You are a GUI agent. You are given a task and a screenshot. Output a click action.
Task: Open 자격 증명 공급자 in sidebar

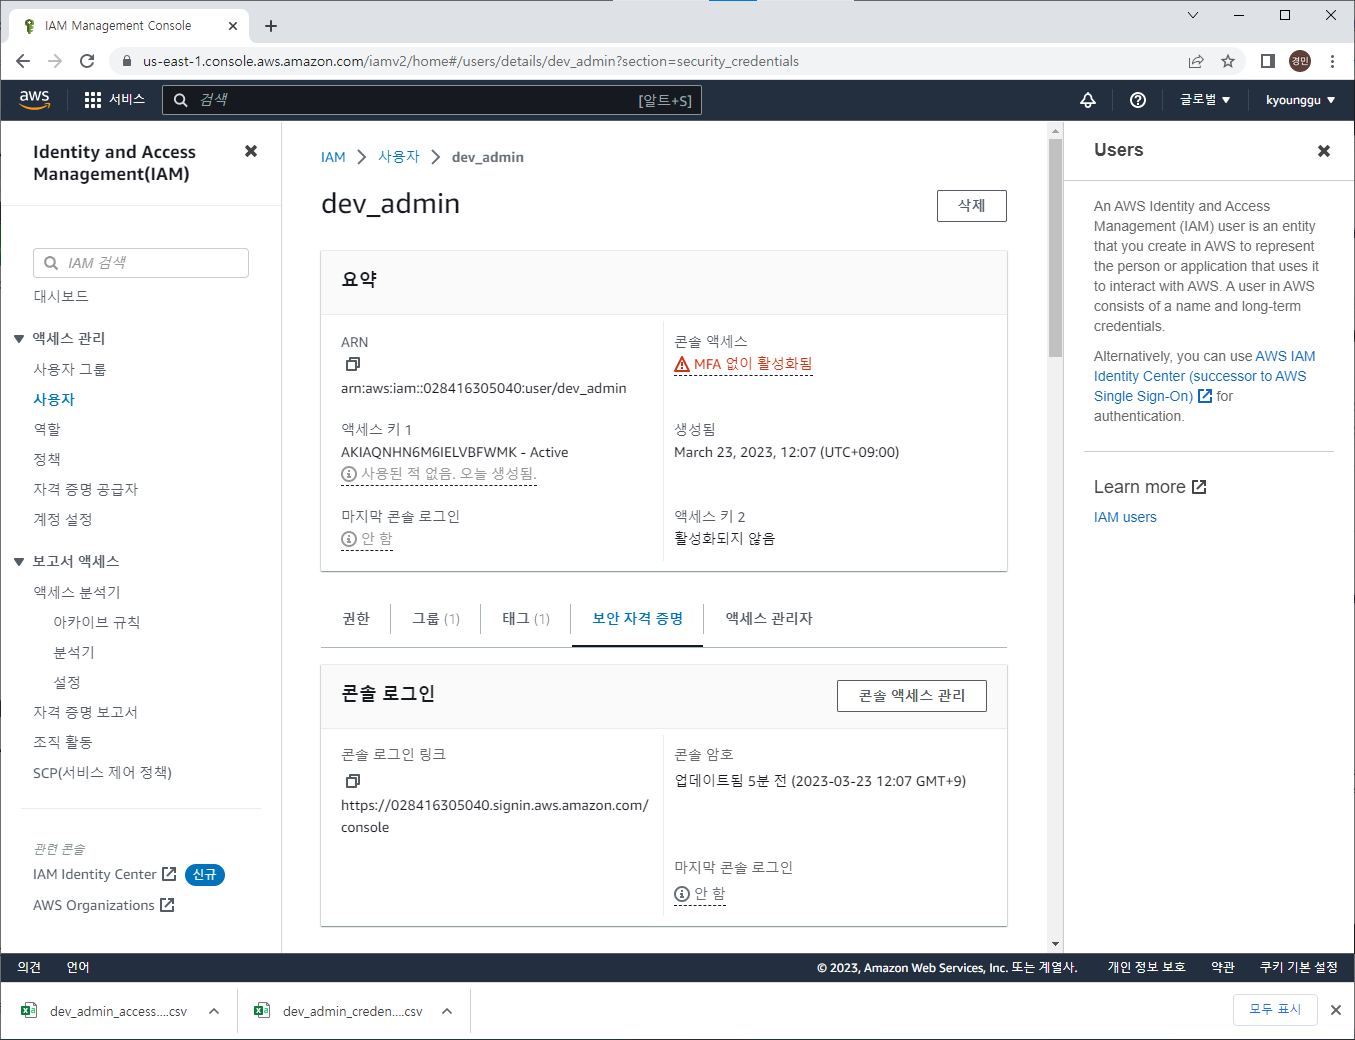point(86,489)
